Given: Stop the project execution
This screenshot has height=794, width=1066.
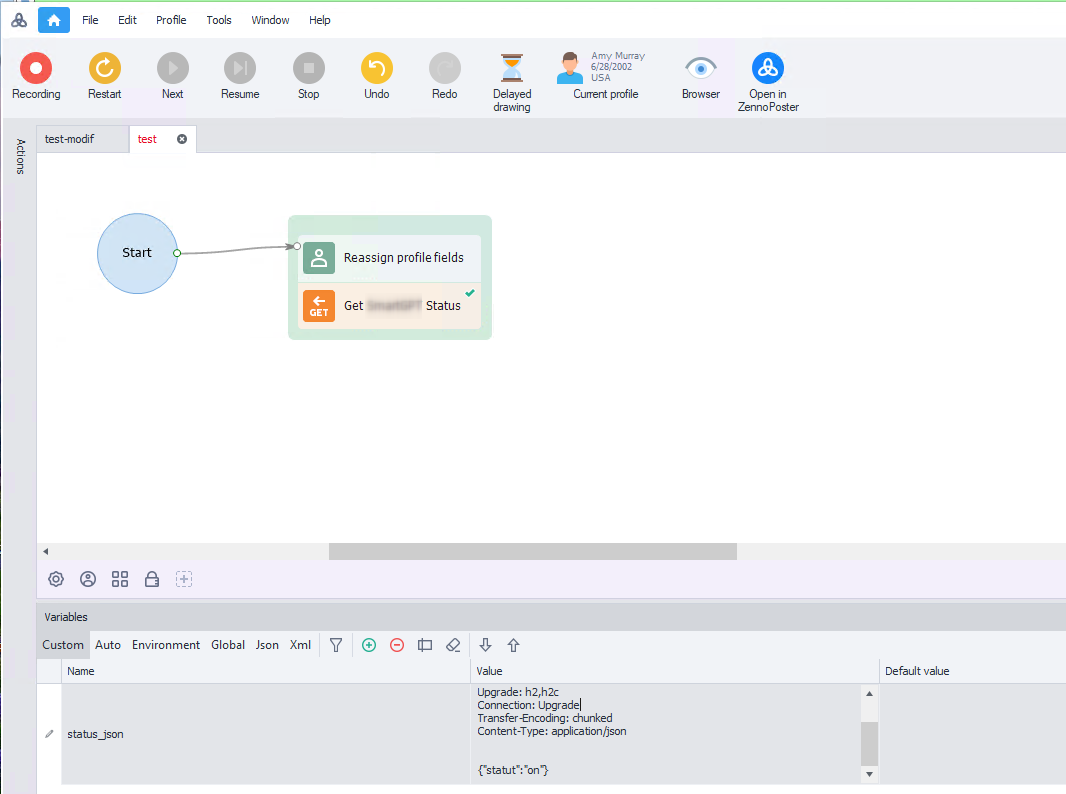Looking at the screenshot, I should point(309,76).
